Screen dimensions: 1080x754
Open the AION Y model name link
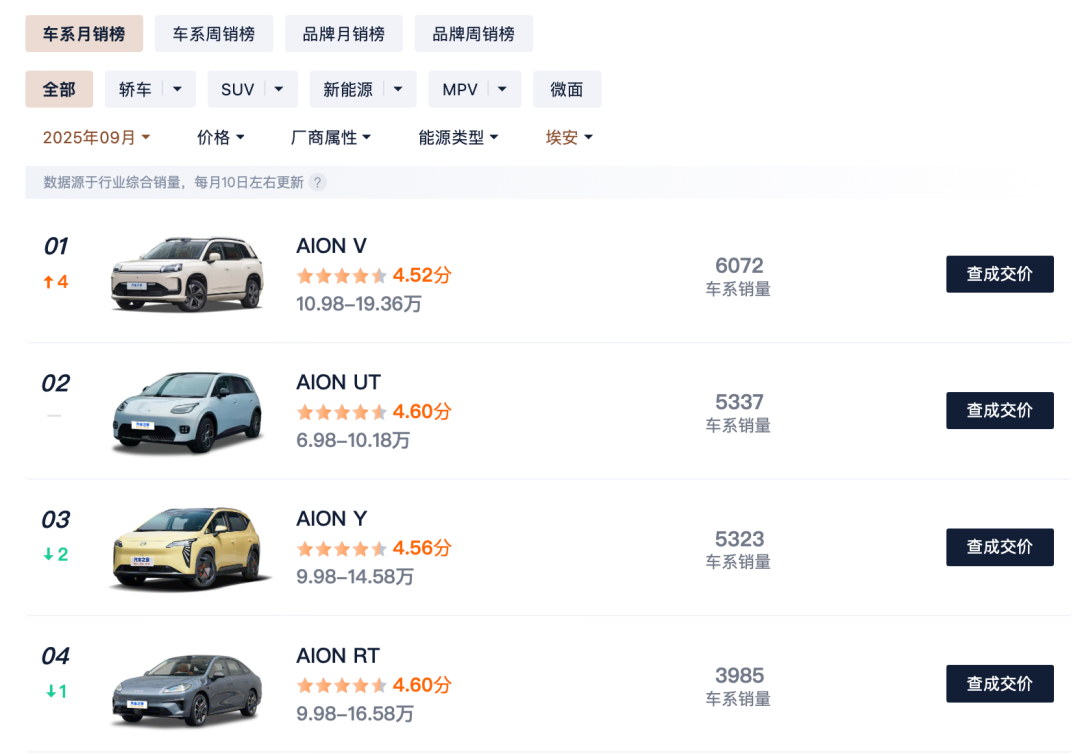[x=332, y=518]
